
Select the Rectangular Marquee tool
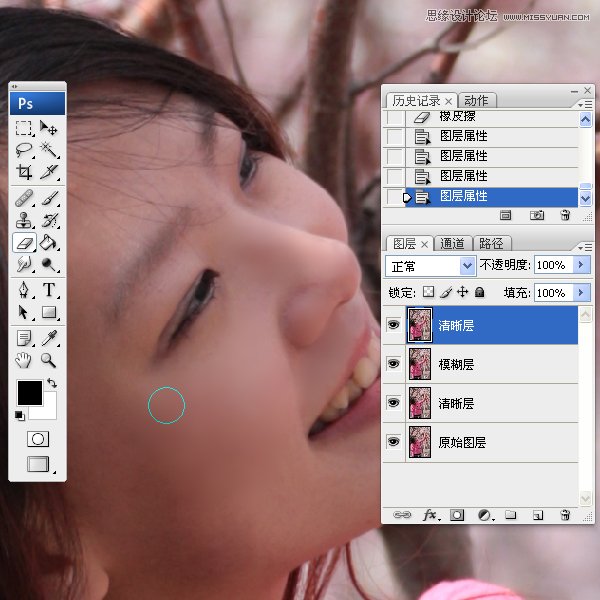pyautogui.click(x=24, y=128)
